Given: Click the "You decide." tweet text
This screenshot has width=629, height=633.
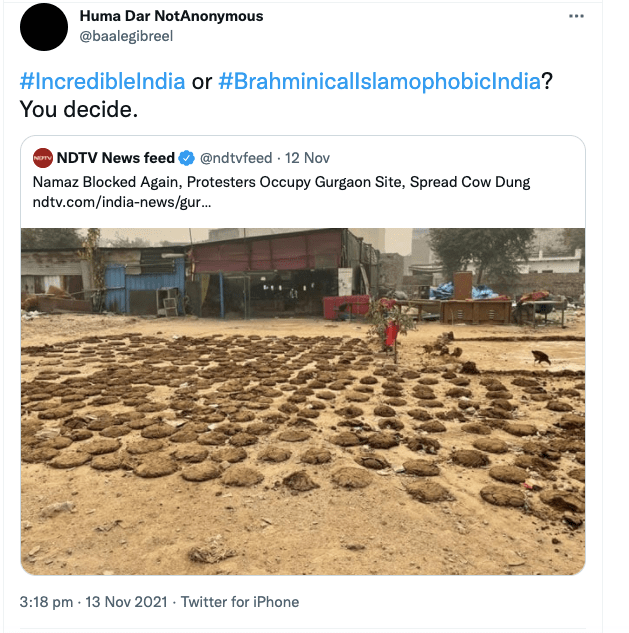Looking at the screenshot, I should click(78, 109).
